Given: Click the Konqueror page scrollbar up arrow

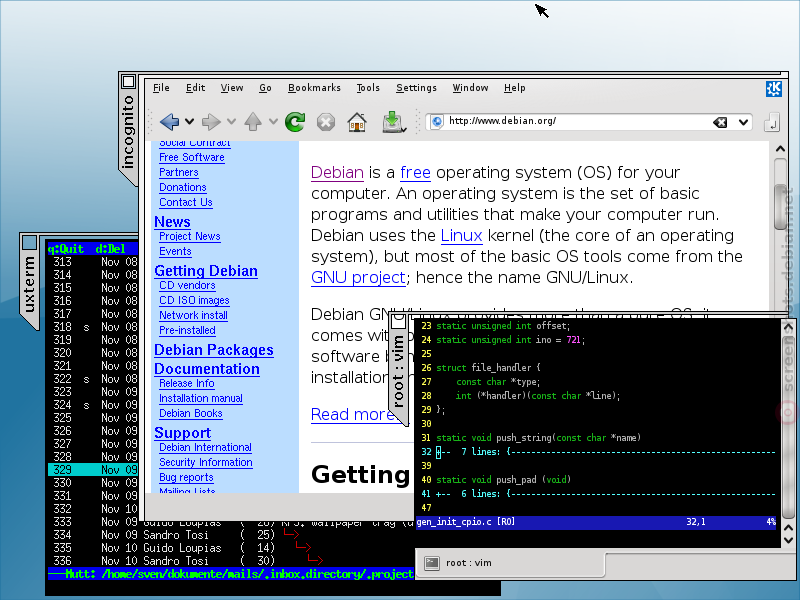Looking at the screenshot, I should point(780,149).
